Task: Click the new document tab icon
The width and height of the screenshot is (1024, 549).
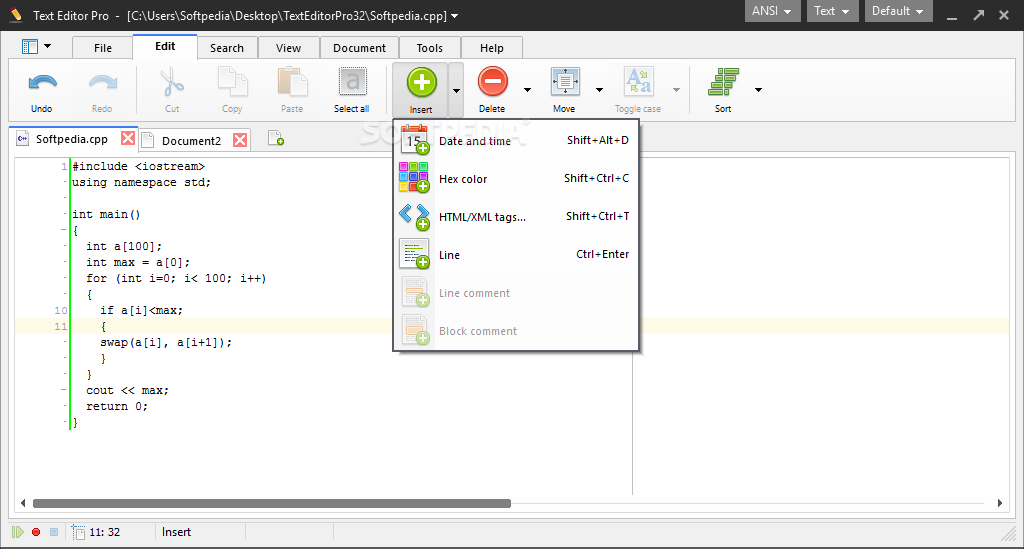Action: [276, 138]
